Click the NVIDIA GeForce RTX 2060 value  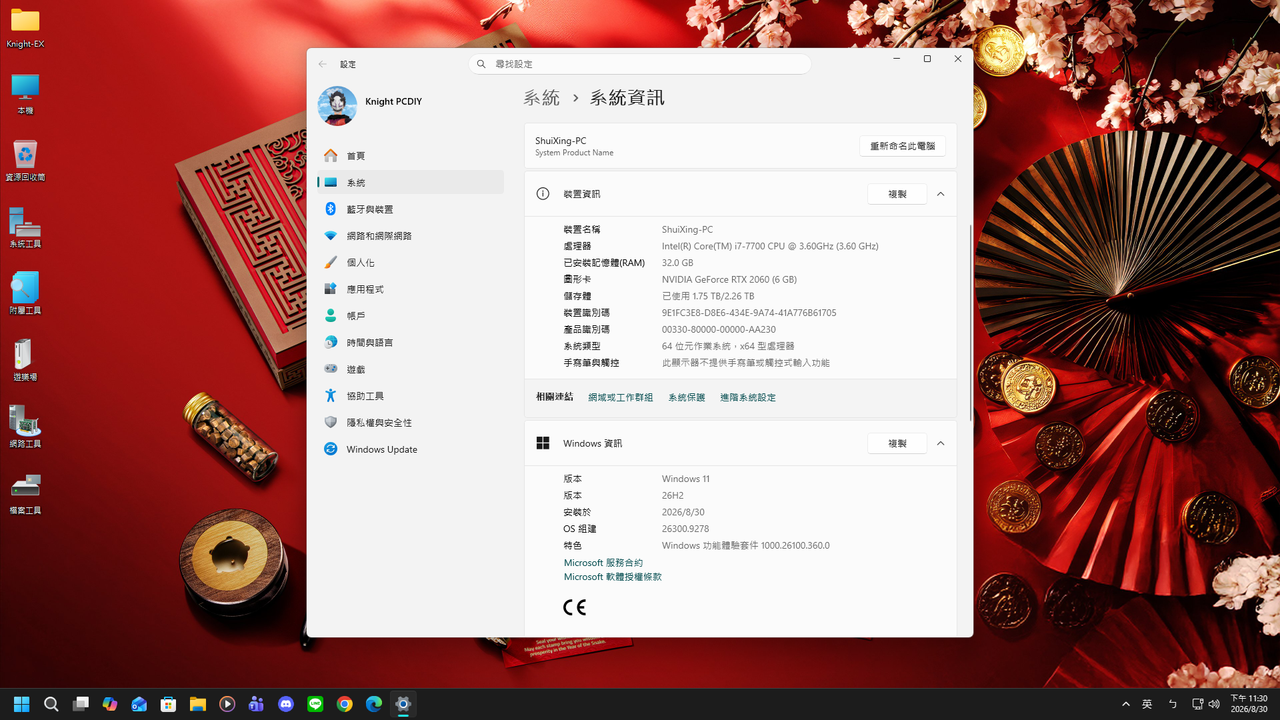pos(729,280)
